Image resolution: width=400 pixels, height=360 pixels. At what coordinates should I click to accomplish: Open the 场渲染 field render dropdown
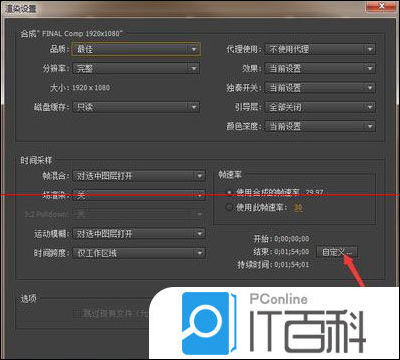[139, 195]
